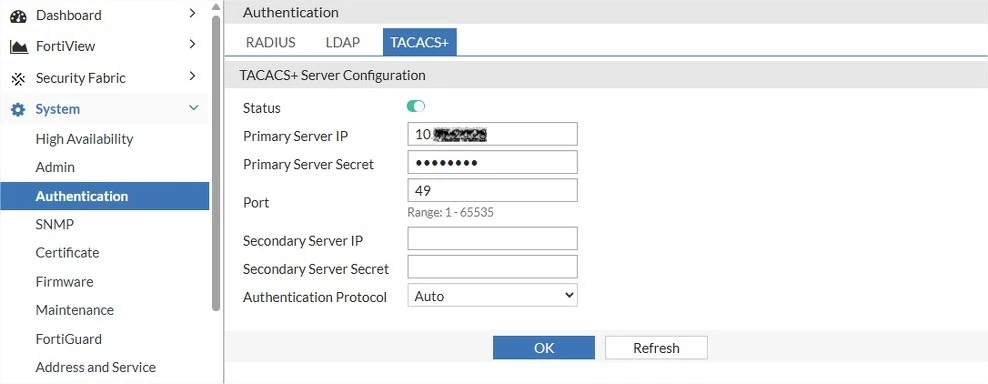Open the Admin menu item
This screenshot has width=988, height=384.
point(55,167)
